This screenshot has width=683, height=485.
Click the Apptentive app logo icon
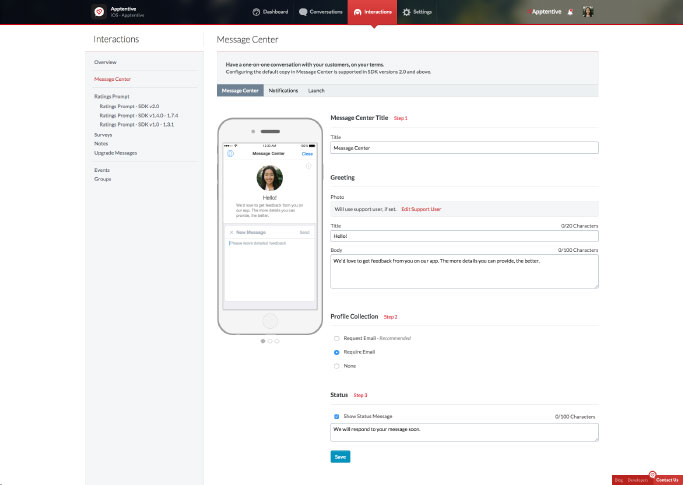pyautogui.click(x=99, y=12)
